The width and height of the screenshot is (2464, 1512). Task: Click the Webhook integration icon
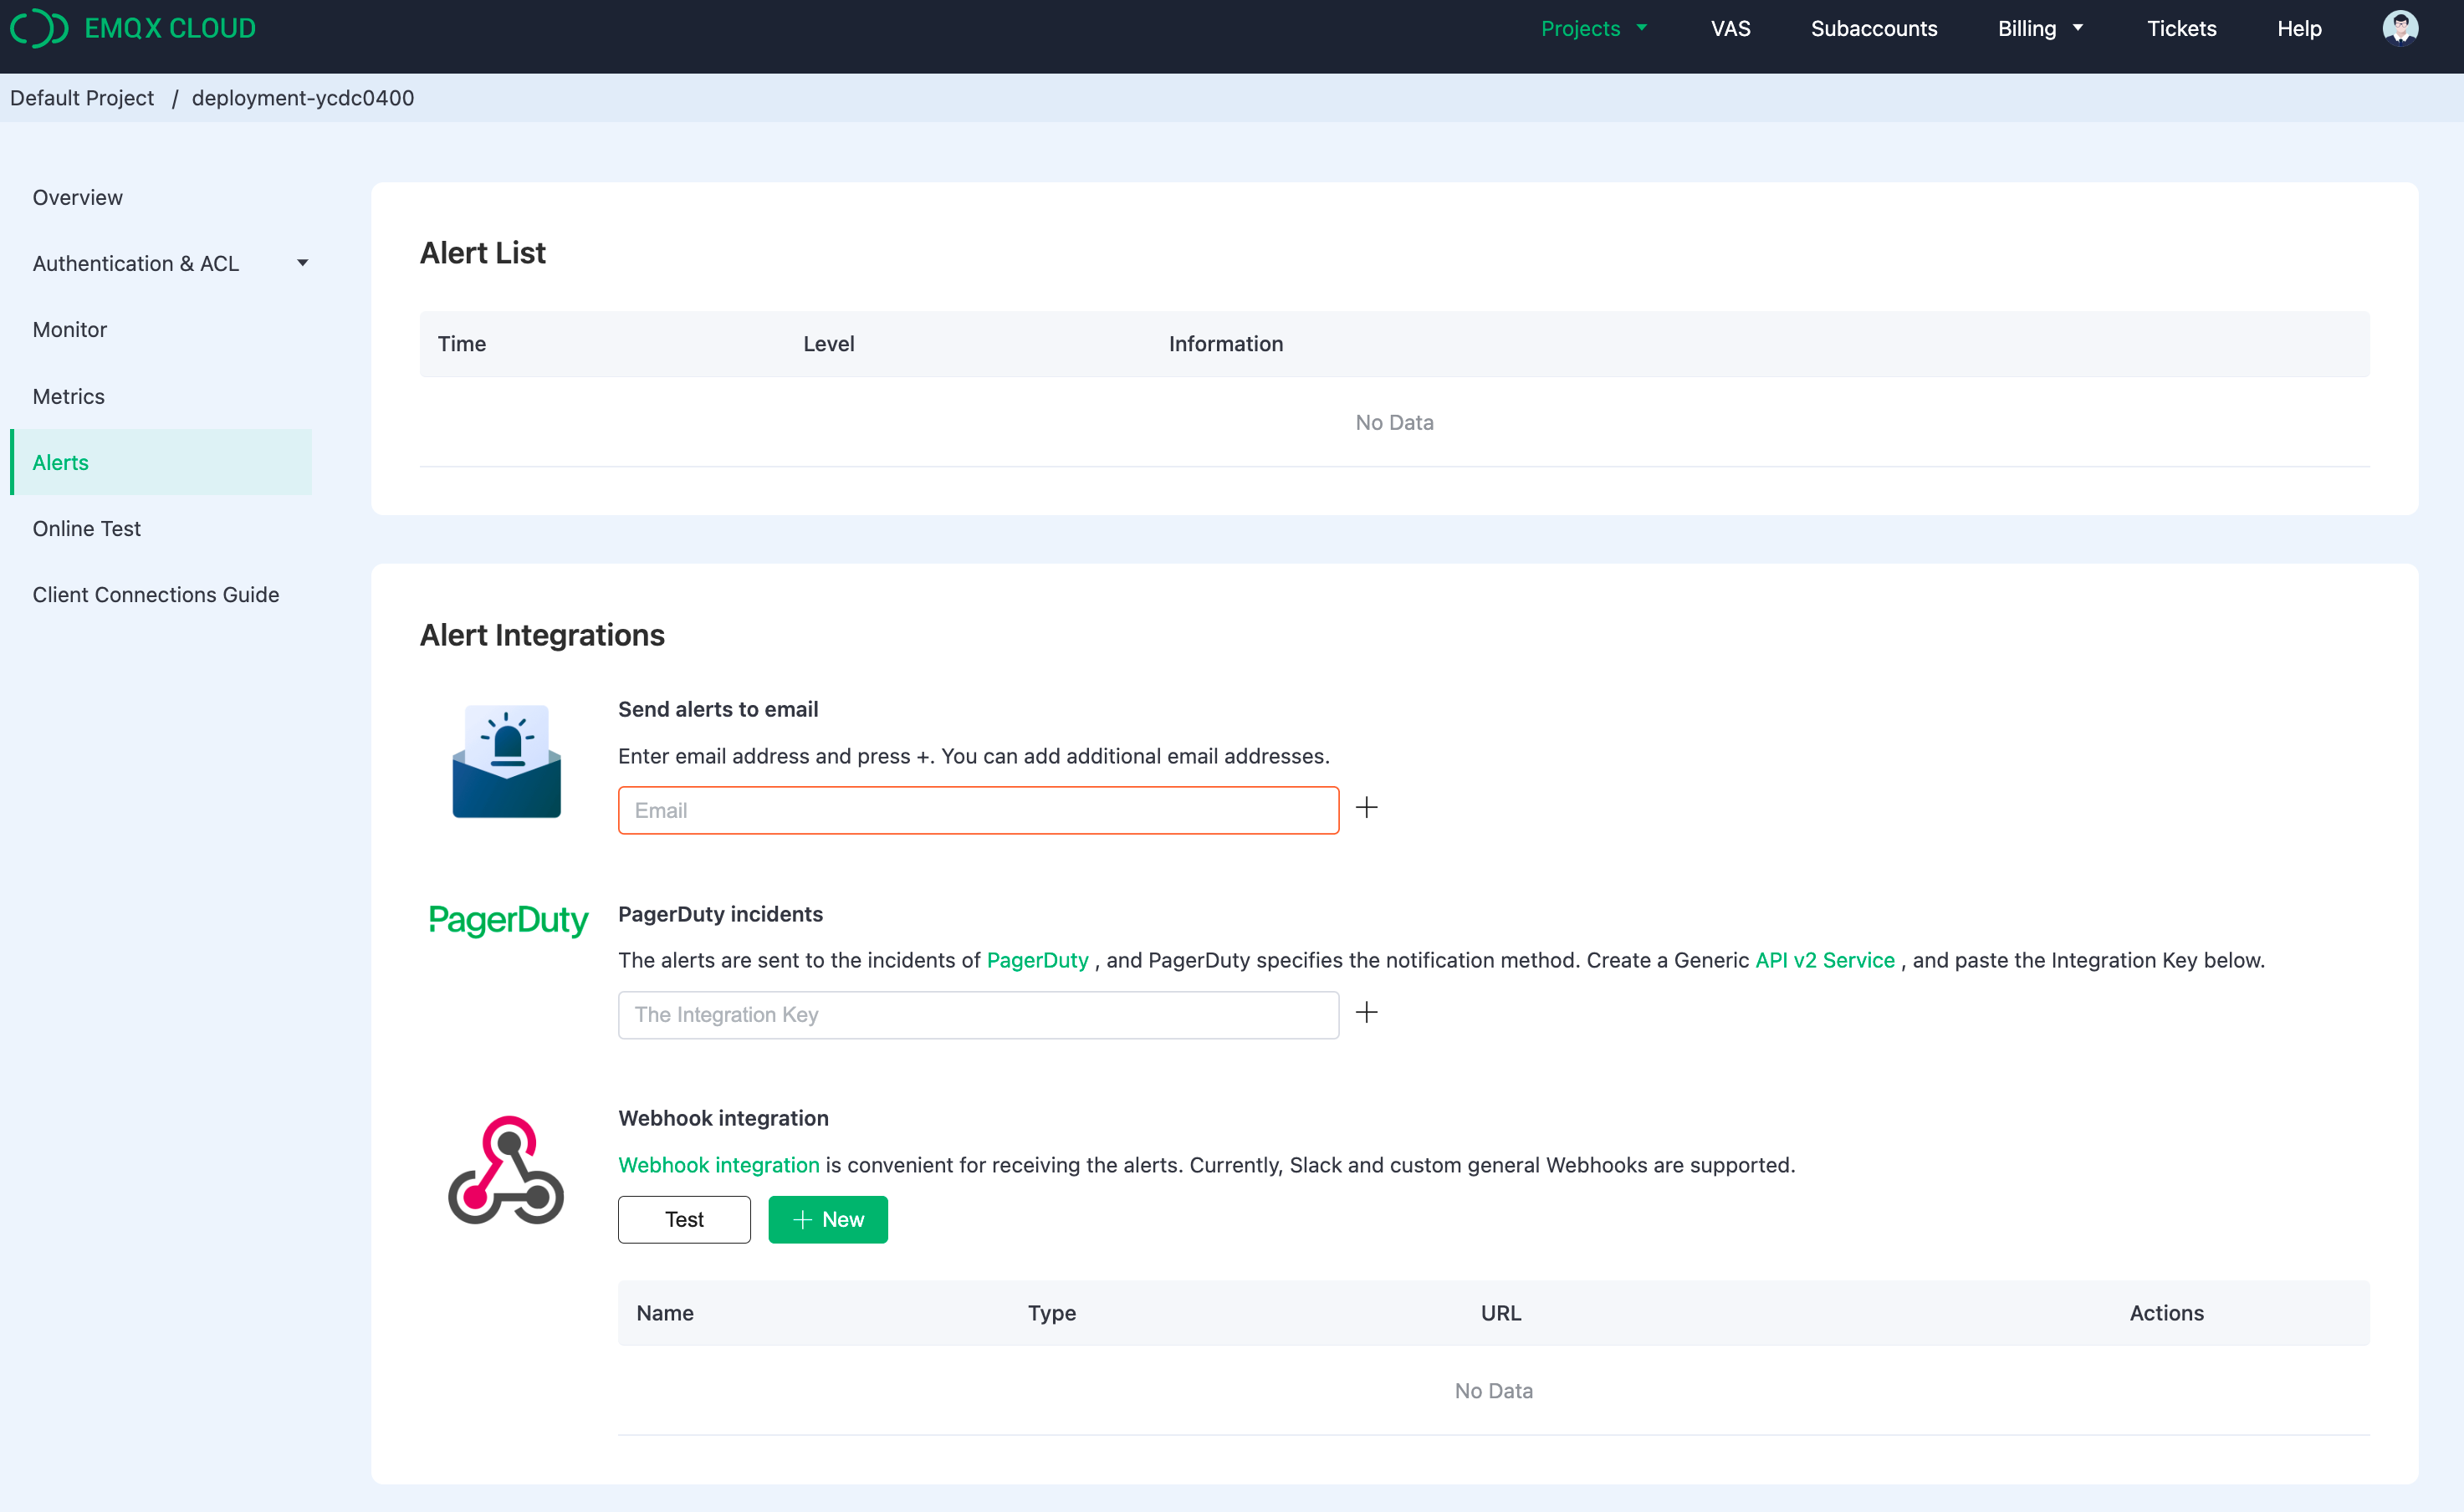click(x=509, y=1171)
